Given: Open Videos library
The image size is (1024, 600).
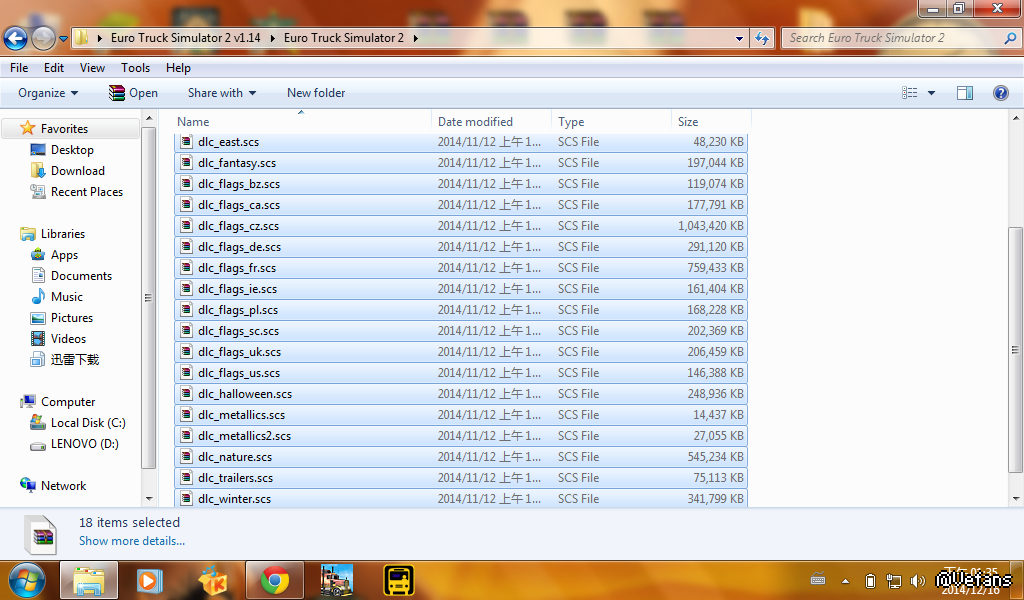Looking at the screenshot, I should pyautogui.click(x=68, y=338).
